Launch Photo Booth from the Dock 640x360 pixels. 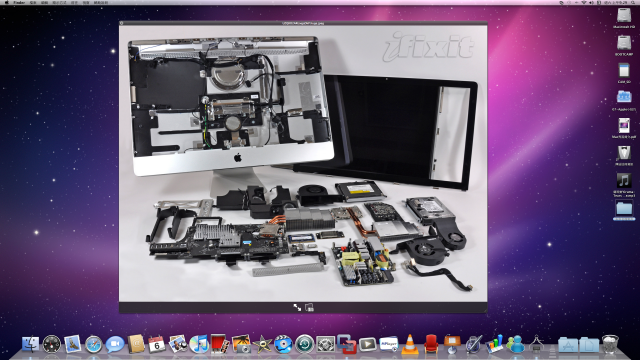coord(220,343)
